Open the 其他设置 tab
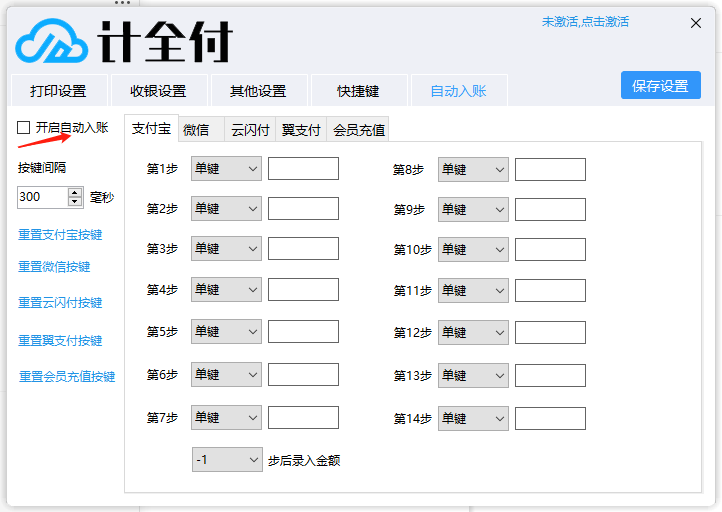Viewport: 722px width, 512px height. (258, 91)
